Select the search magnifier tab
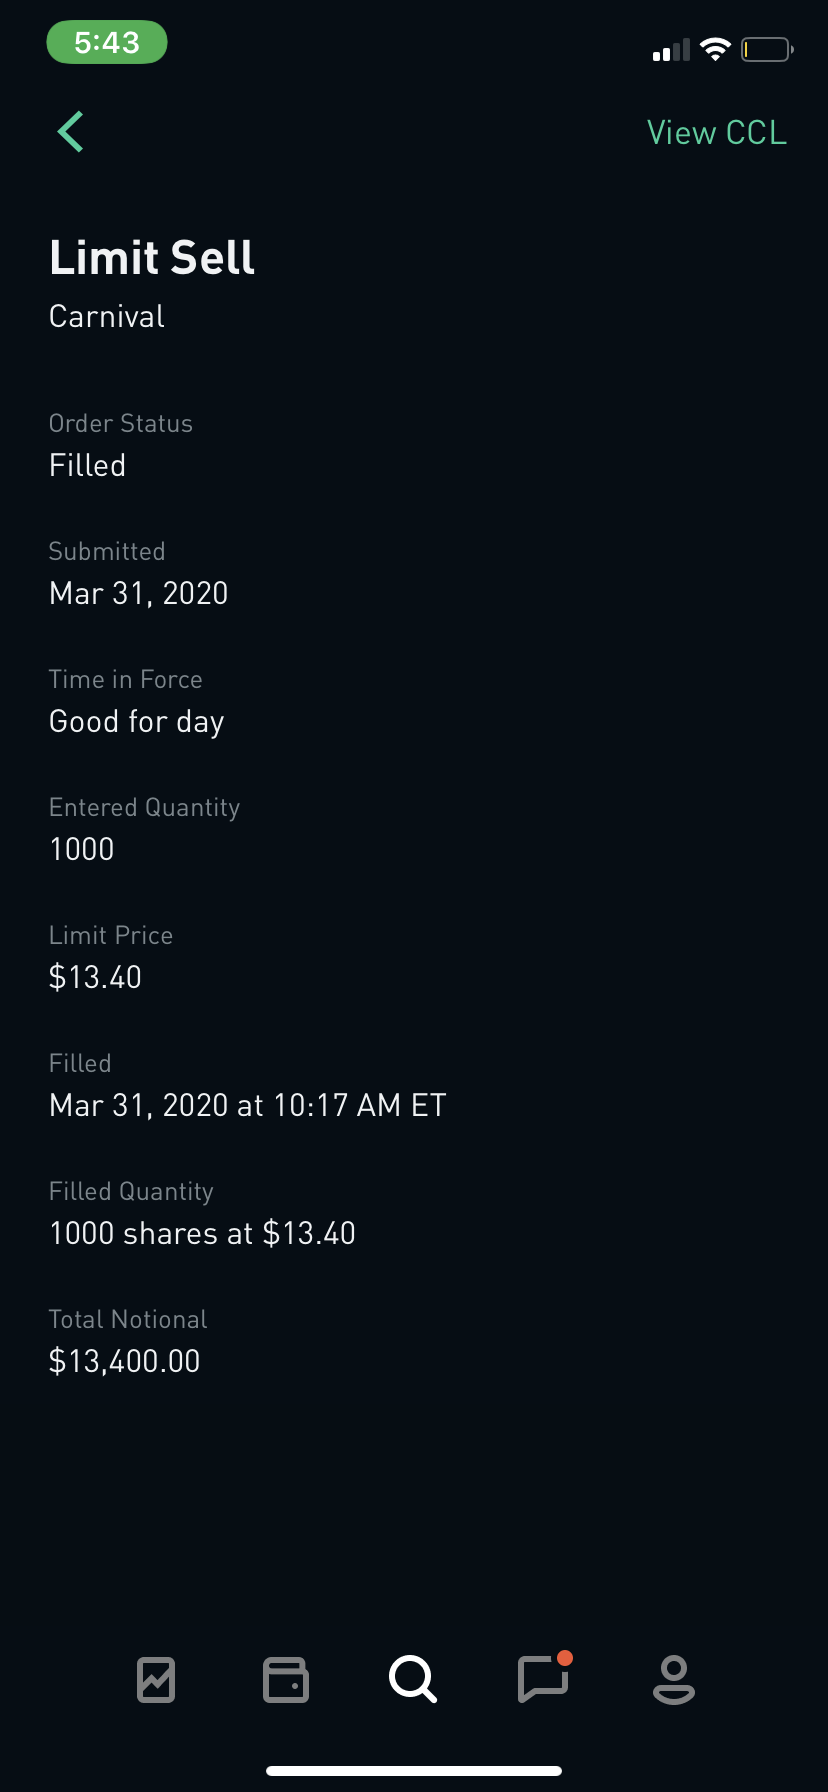 413,1679
